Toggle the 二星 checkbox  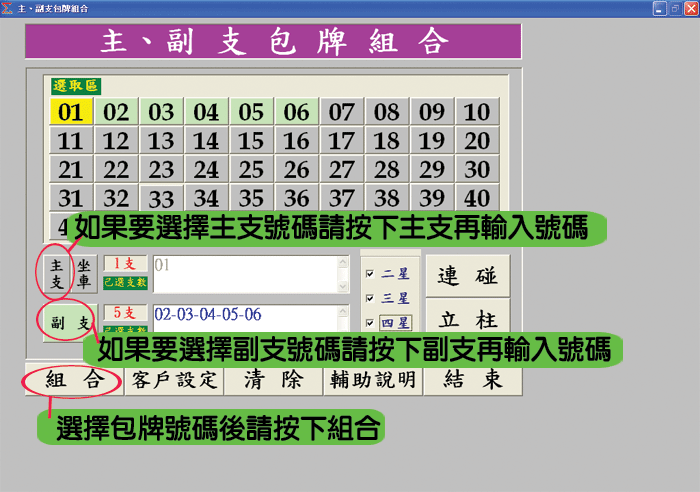point(370,273)
